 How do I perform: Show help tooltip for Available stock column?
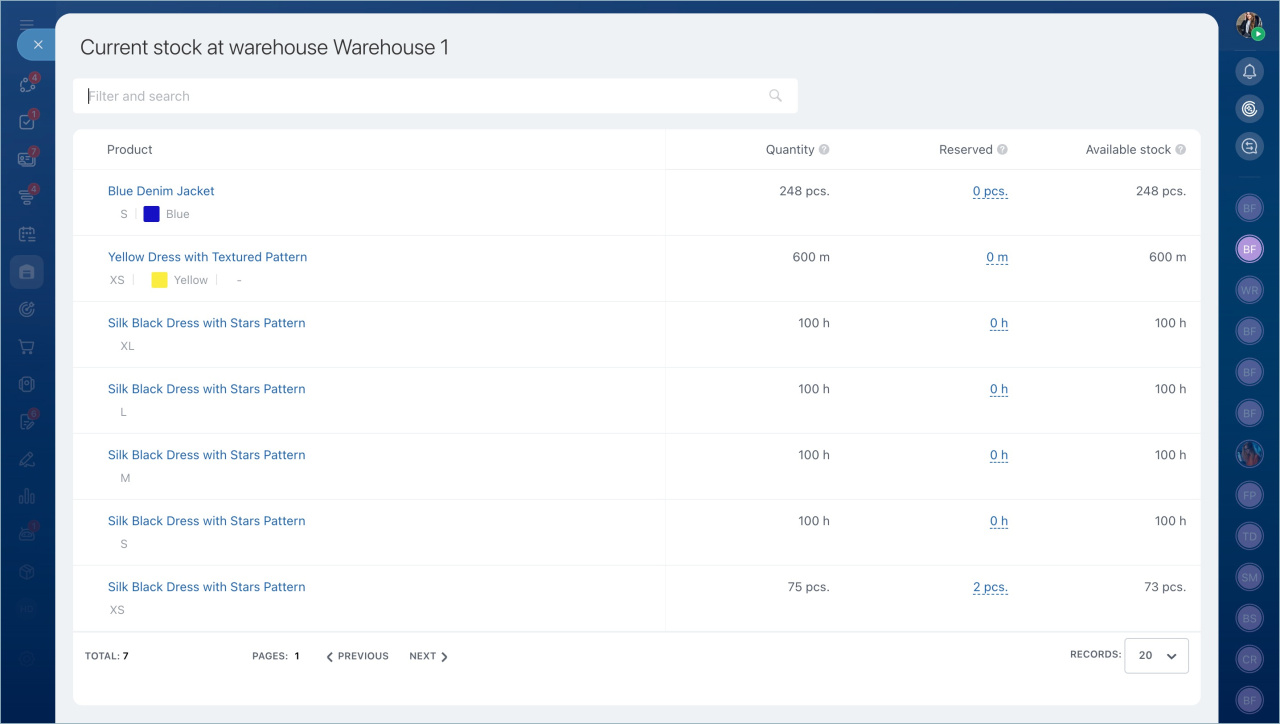click(1180, 150)
